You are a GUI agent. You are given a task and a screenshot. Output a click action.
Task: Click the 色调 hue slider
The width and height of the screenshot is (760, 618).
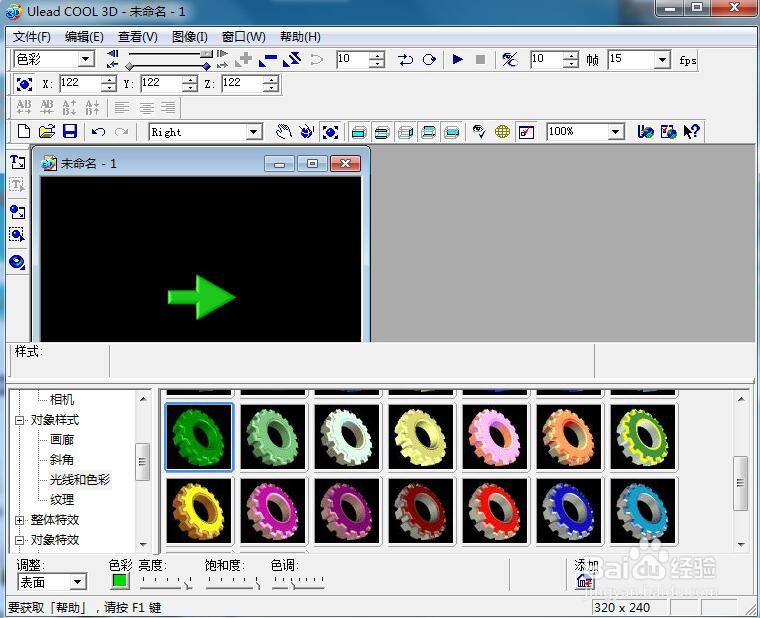coord(299,582)
